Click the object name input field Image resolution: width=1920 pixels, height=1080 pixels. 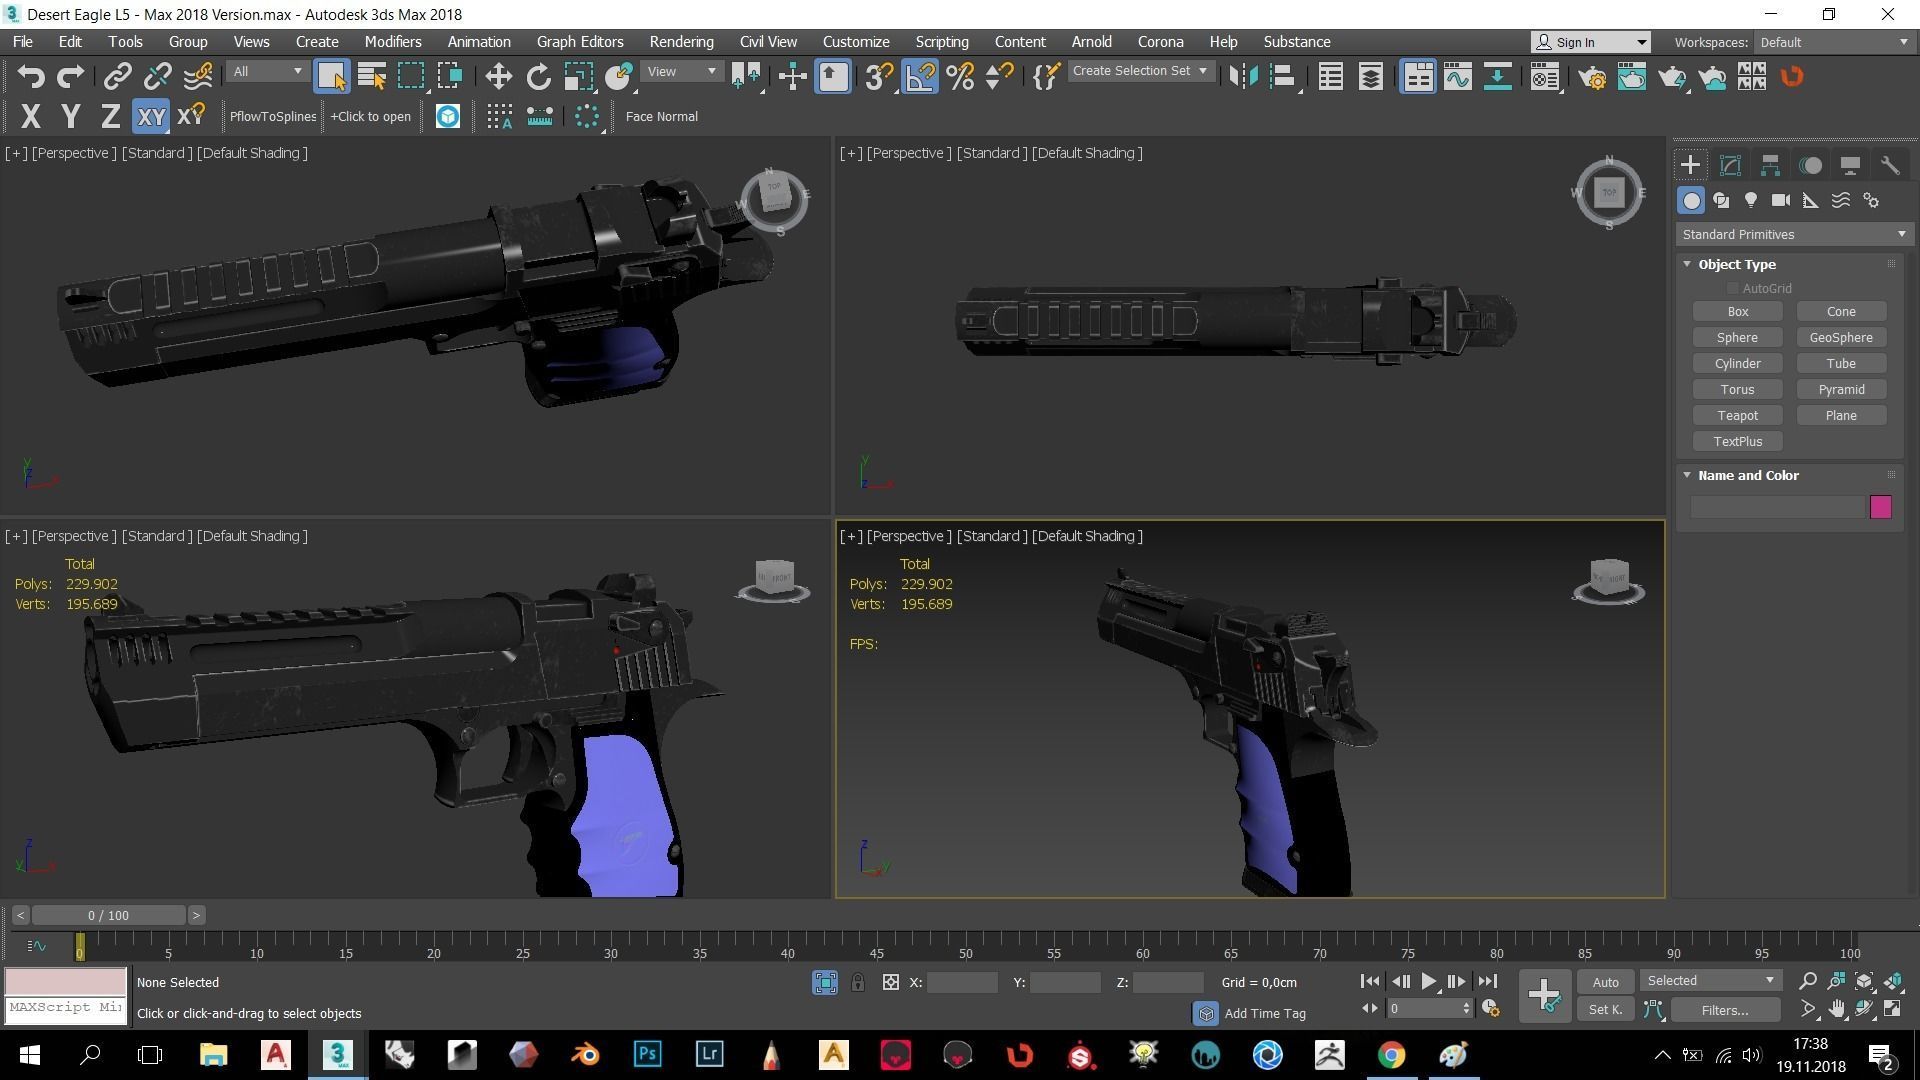(1777, 508)
